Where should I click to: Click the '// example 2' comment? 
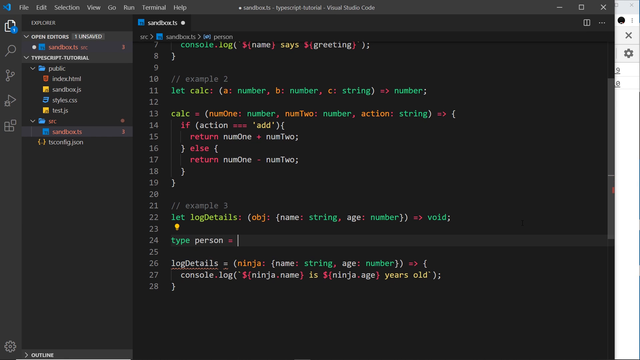199,79
